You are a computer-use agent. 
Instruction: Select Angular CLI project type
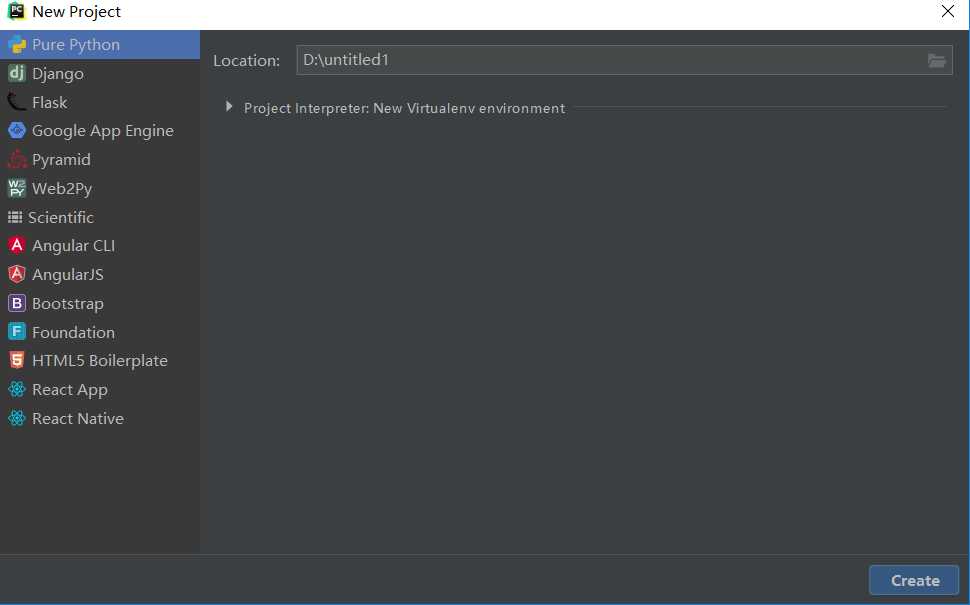pos(100,246)
